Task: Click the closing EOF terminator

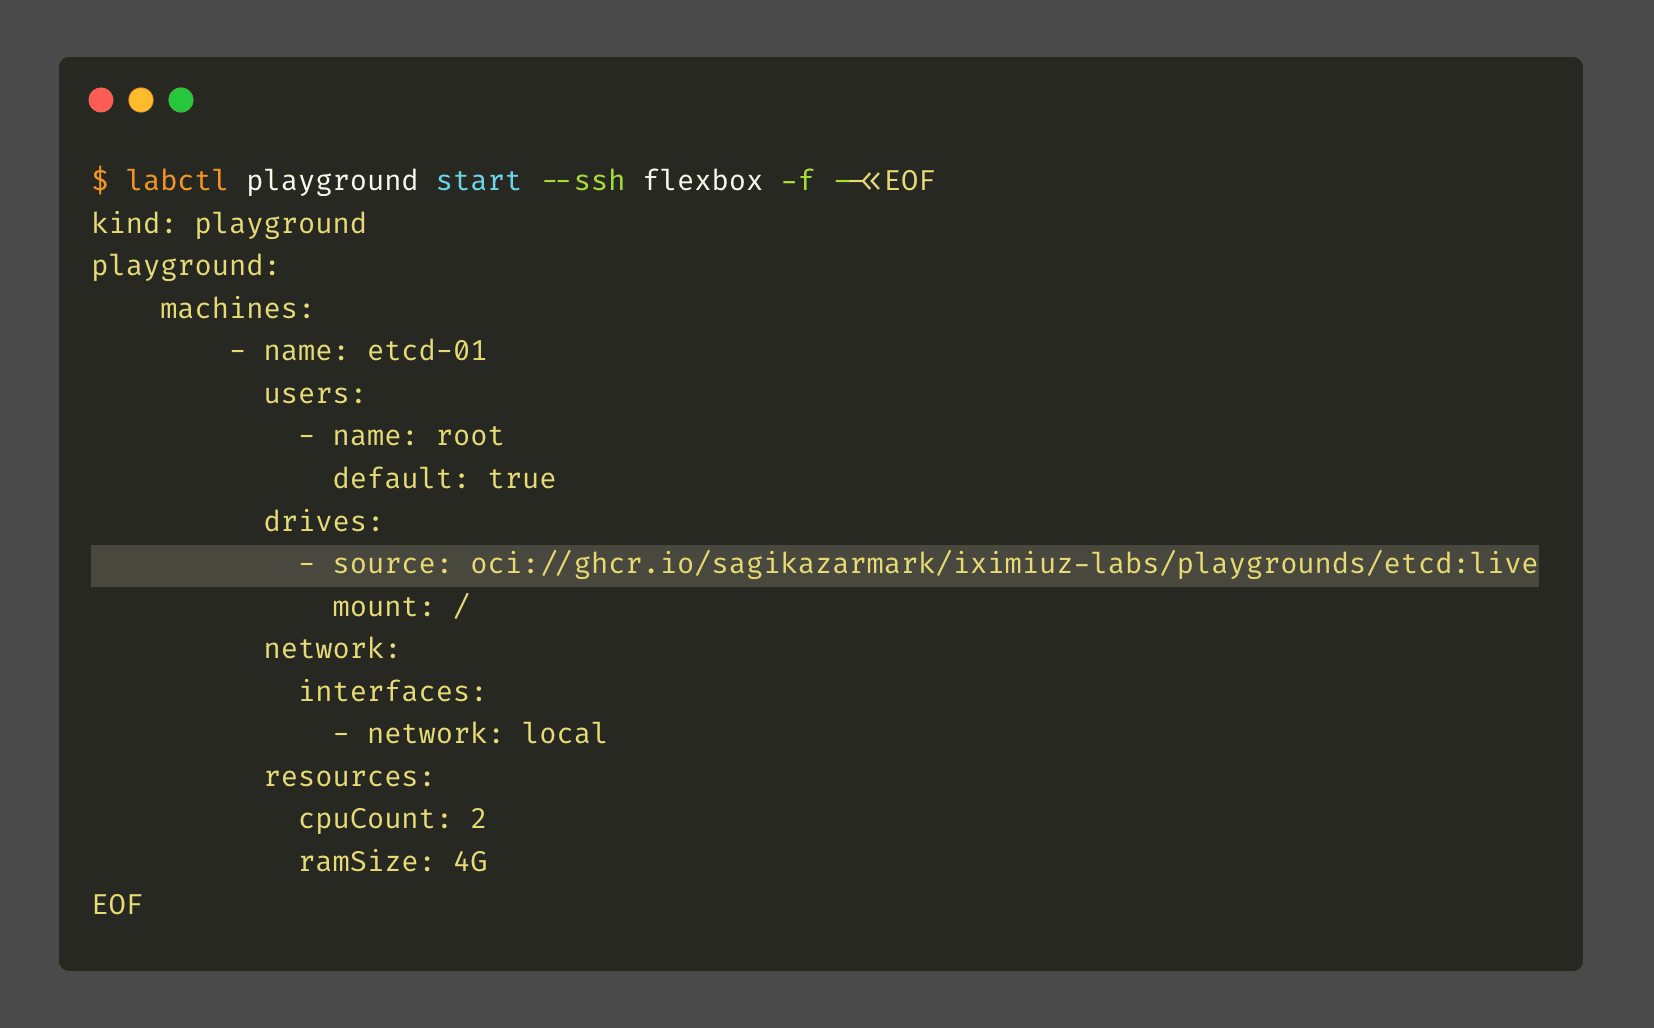Action: point(117,905)
